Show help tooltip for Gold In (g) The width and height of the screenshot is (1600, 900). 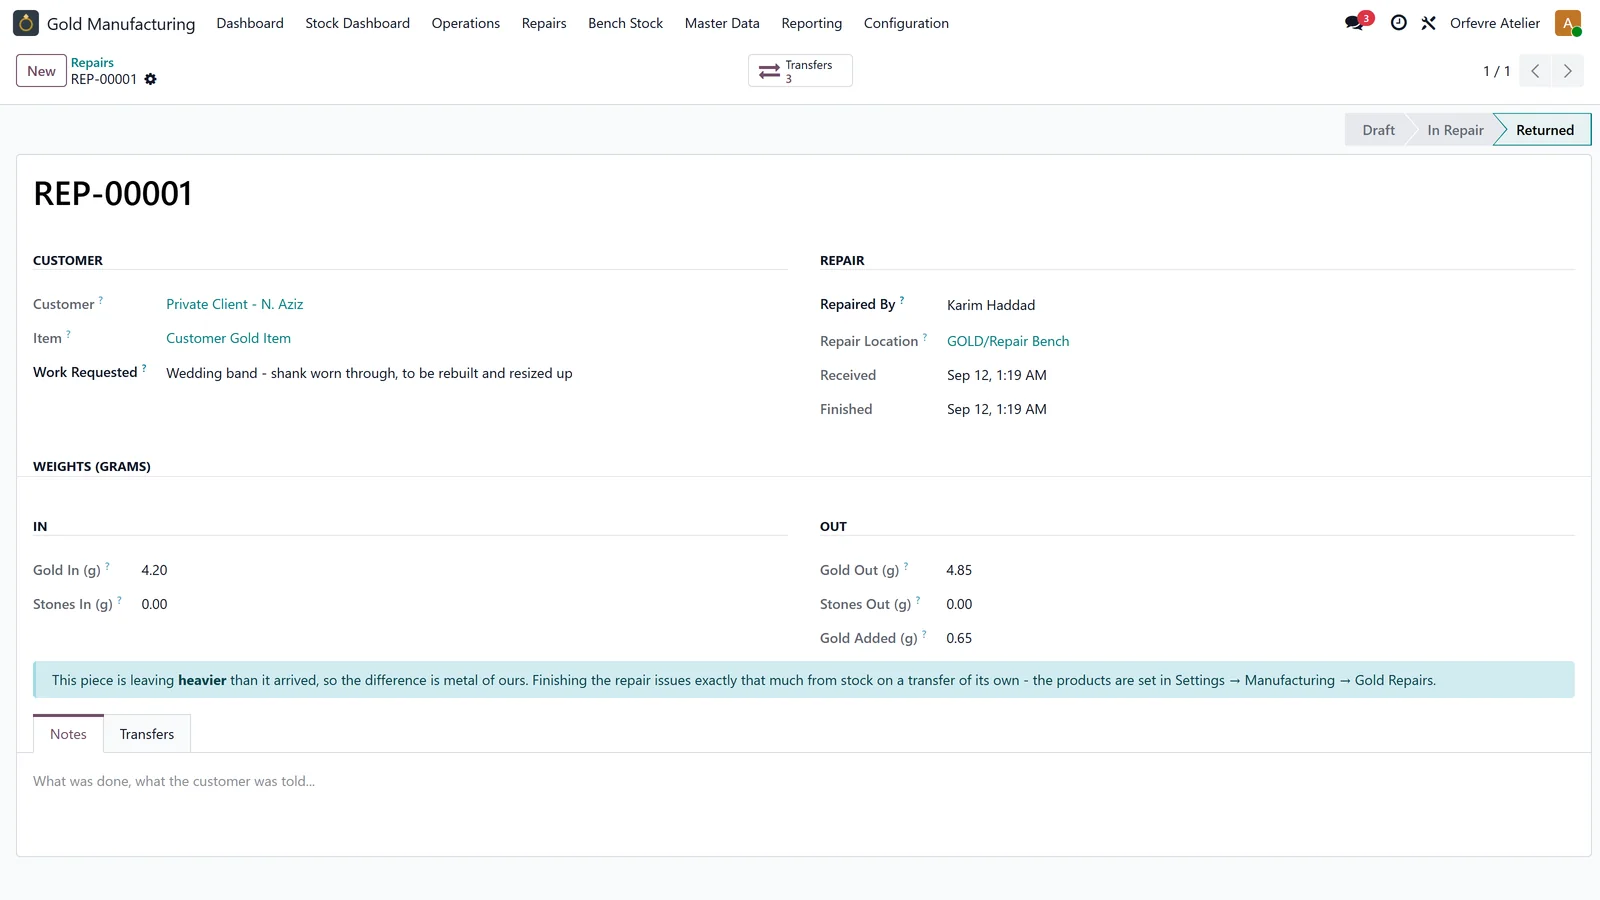coord(107,566)
